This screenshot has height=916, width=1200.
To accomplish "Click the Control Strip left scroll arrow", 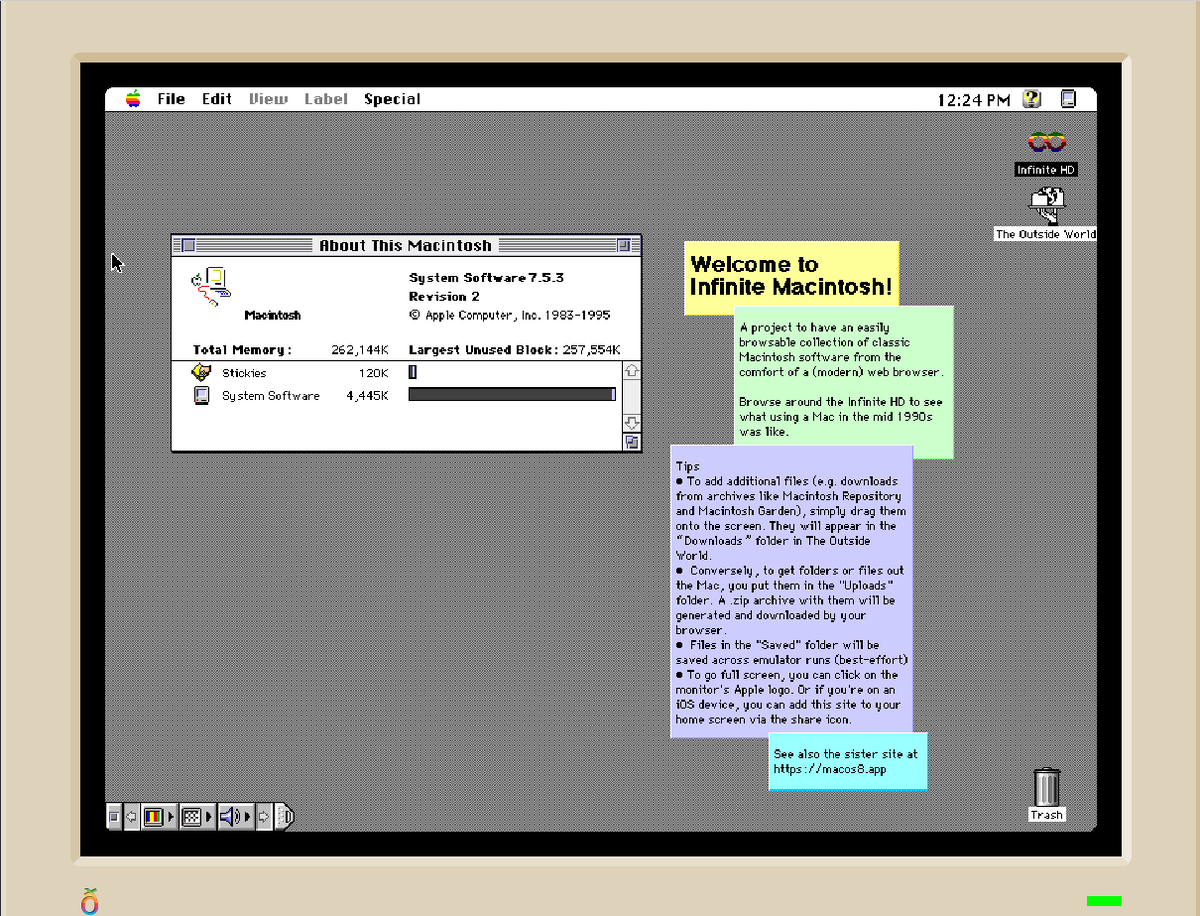I will tap(131, 817).
